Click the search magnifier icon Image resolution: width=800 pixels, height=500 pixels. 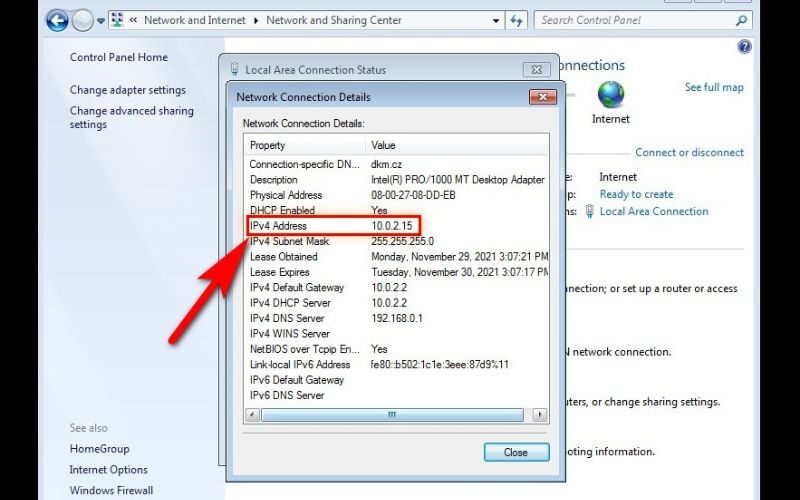coord(741,20)
